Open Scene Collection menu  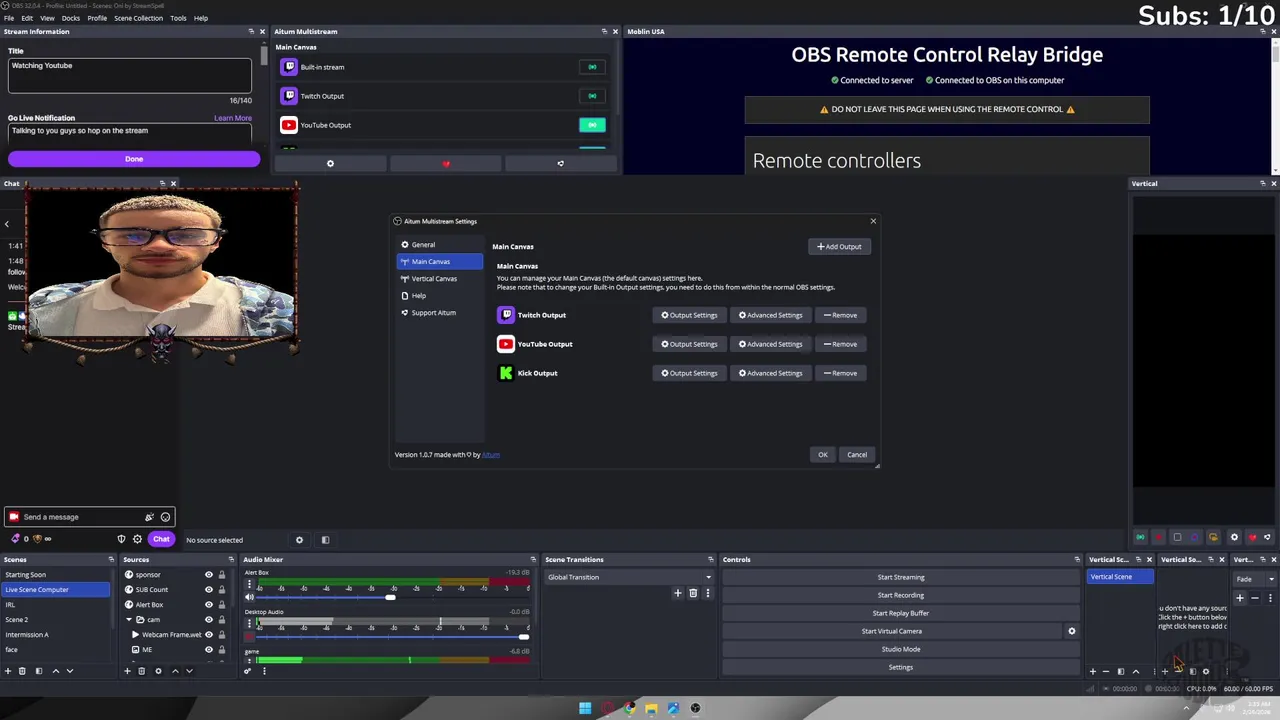[138, 18]
